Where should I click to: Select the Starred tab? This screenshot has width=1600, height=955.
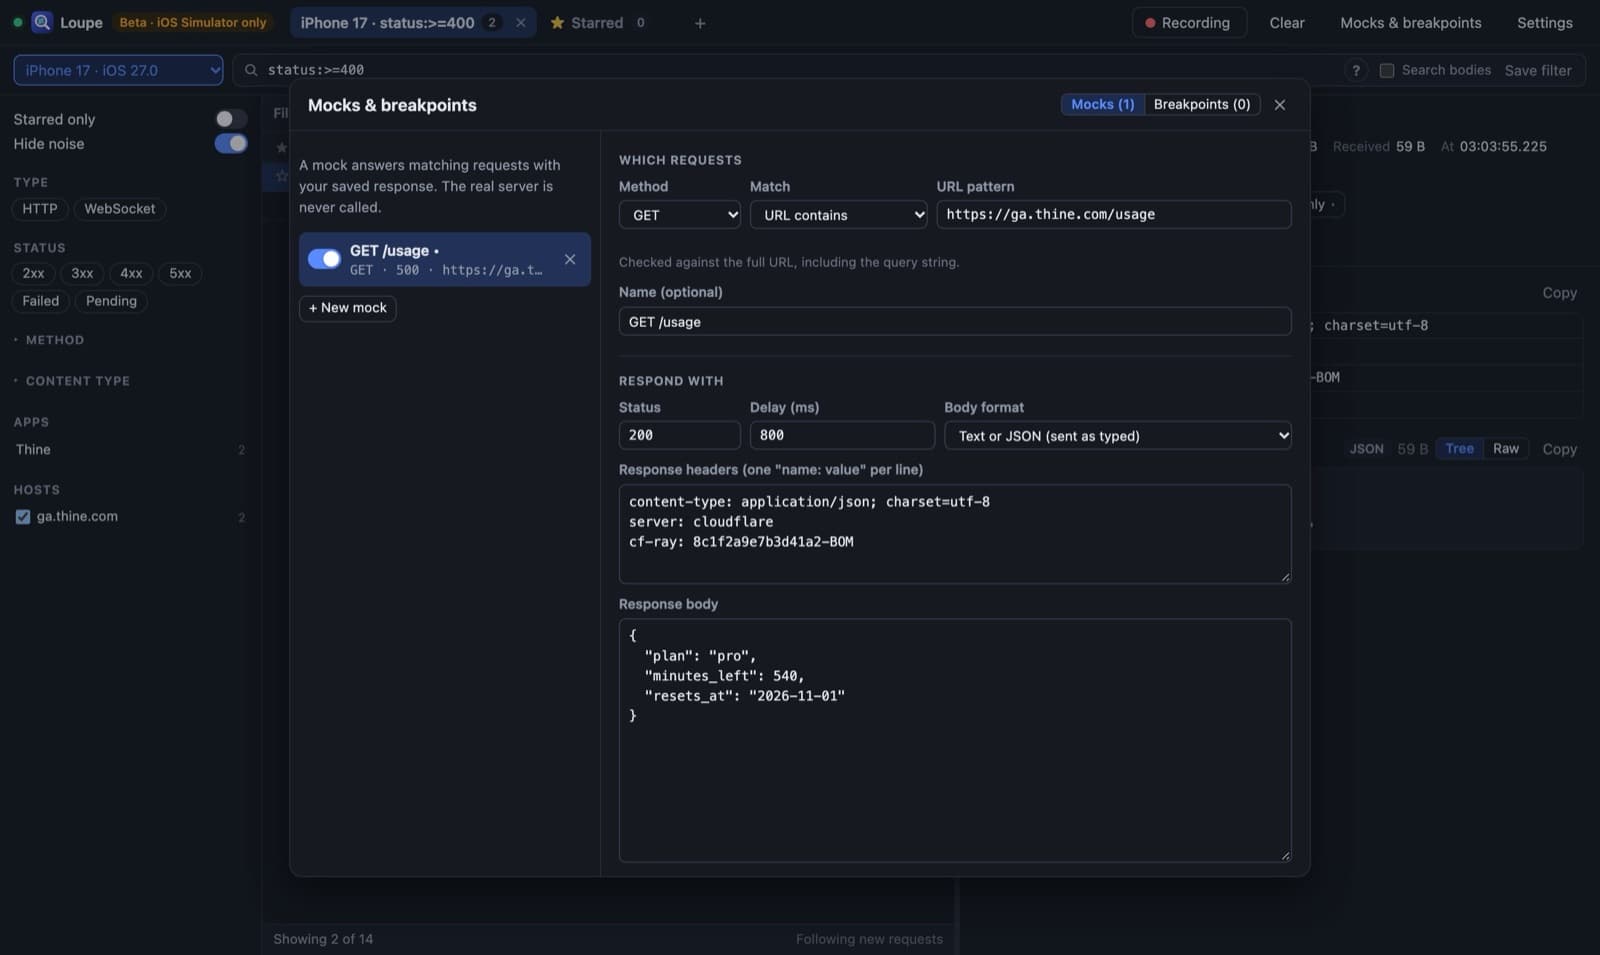tap(597, 22)
